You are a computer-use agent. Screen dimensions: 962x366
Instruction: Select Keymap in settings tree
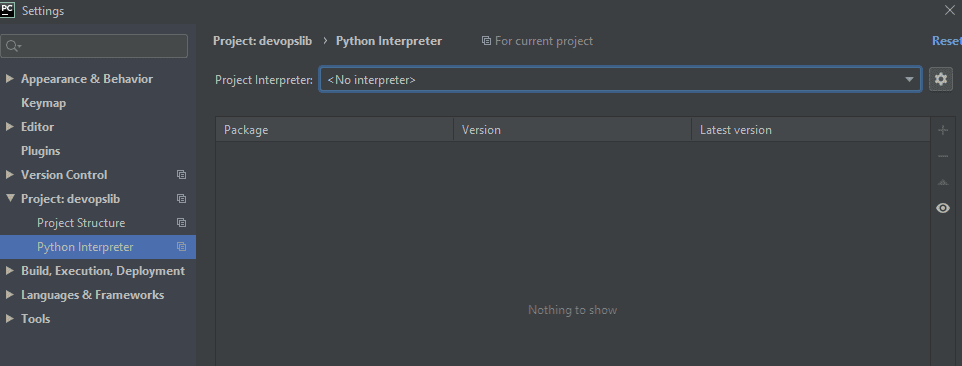44,103
